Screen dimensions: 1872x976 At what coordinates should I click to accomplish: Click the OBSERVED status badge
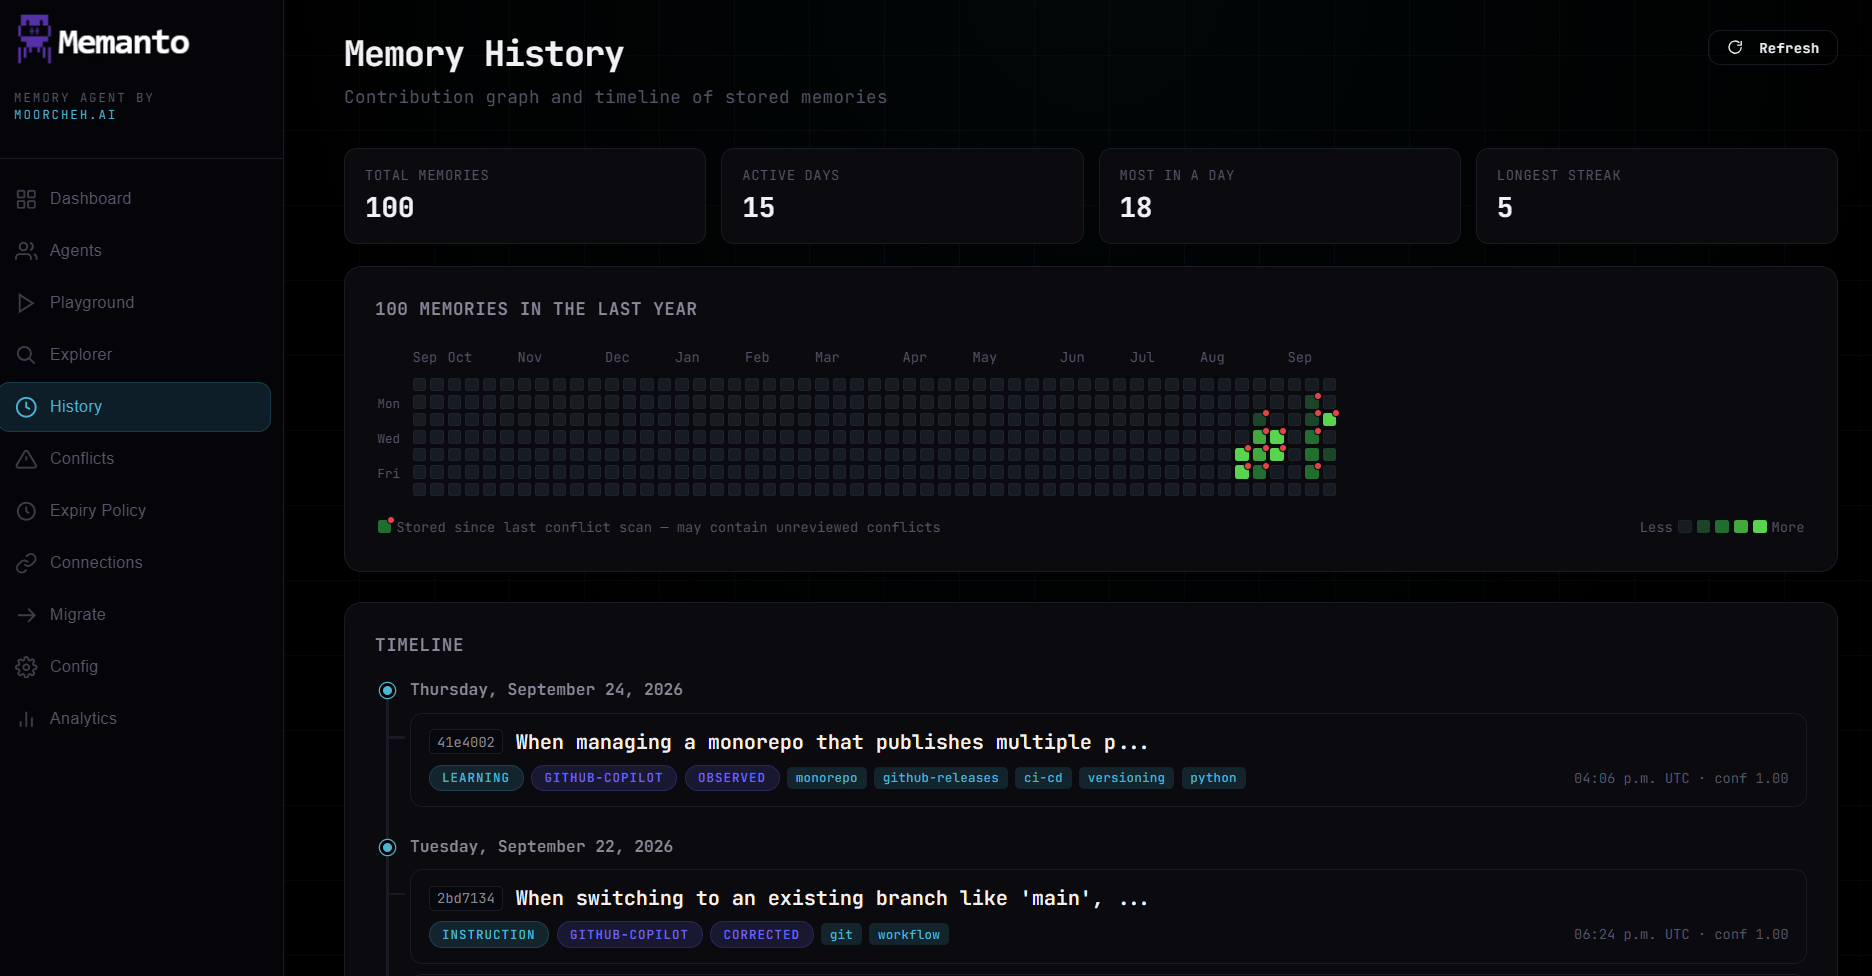732,778
